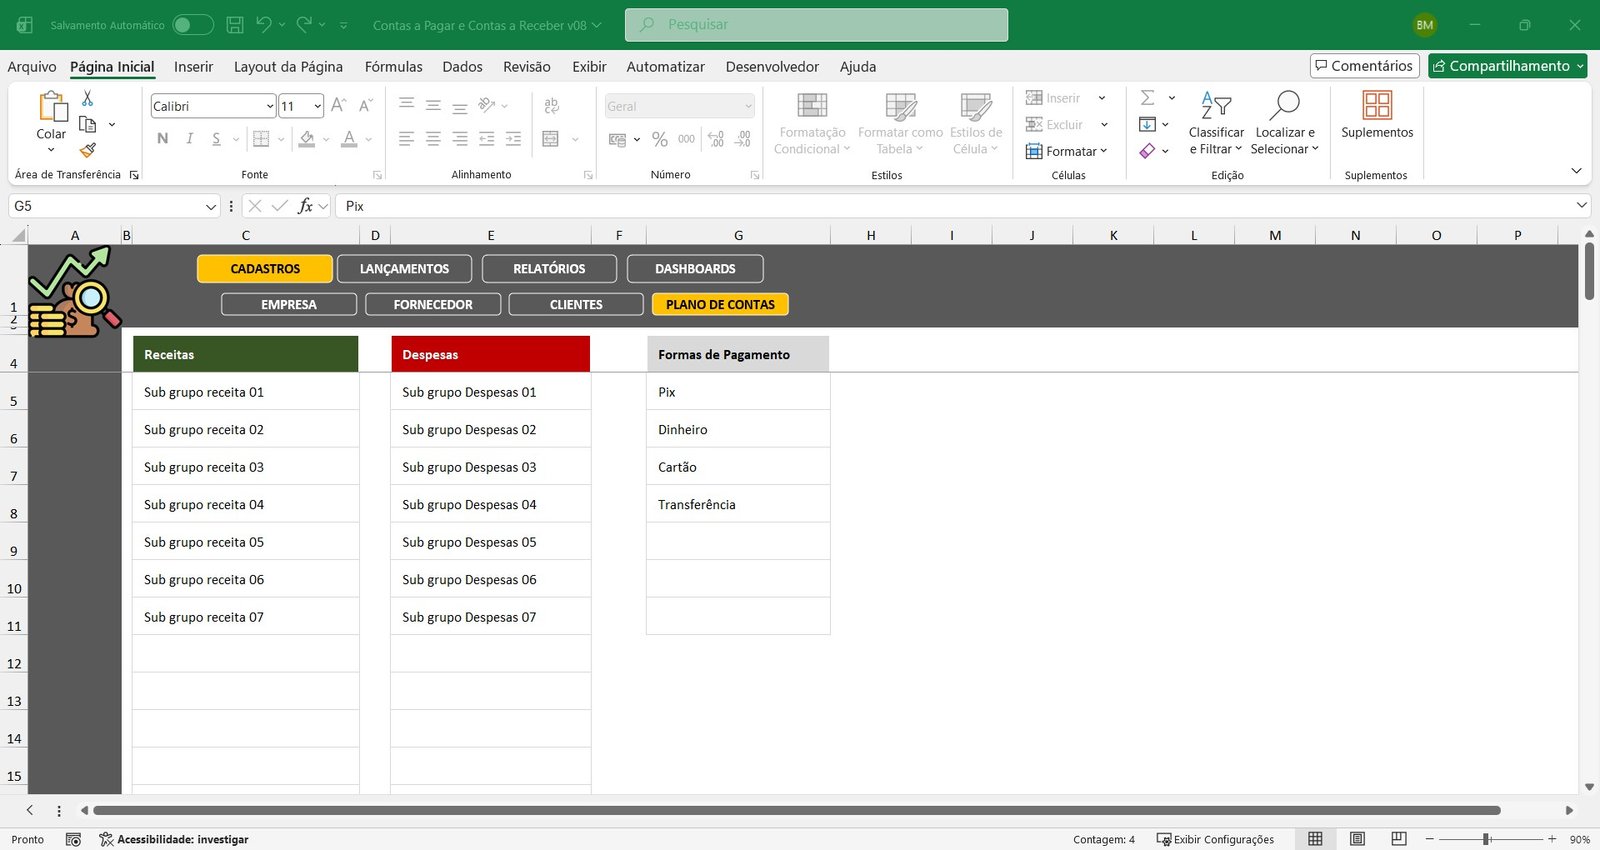Click the Save icon in title bar

pos(235,25)
